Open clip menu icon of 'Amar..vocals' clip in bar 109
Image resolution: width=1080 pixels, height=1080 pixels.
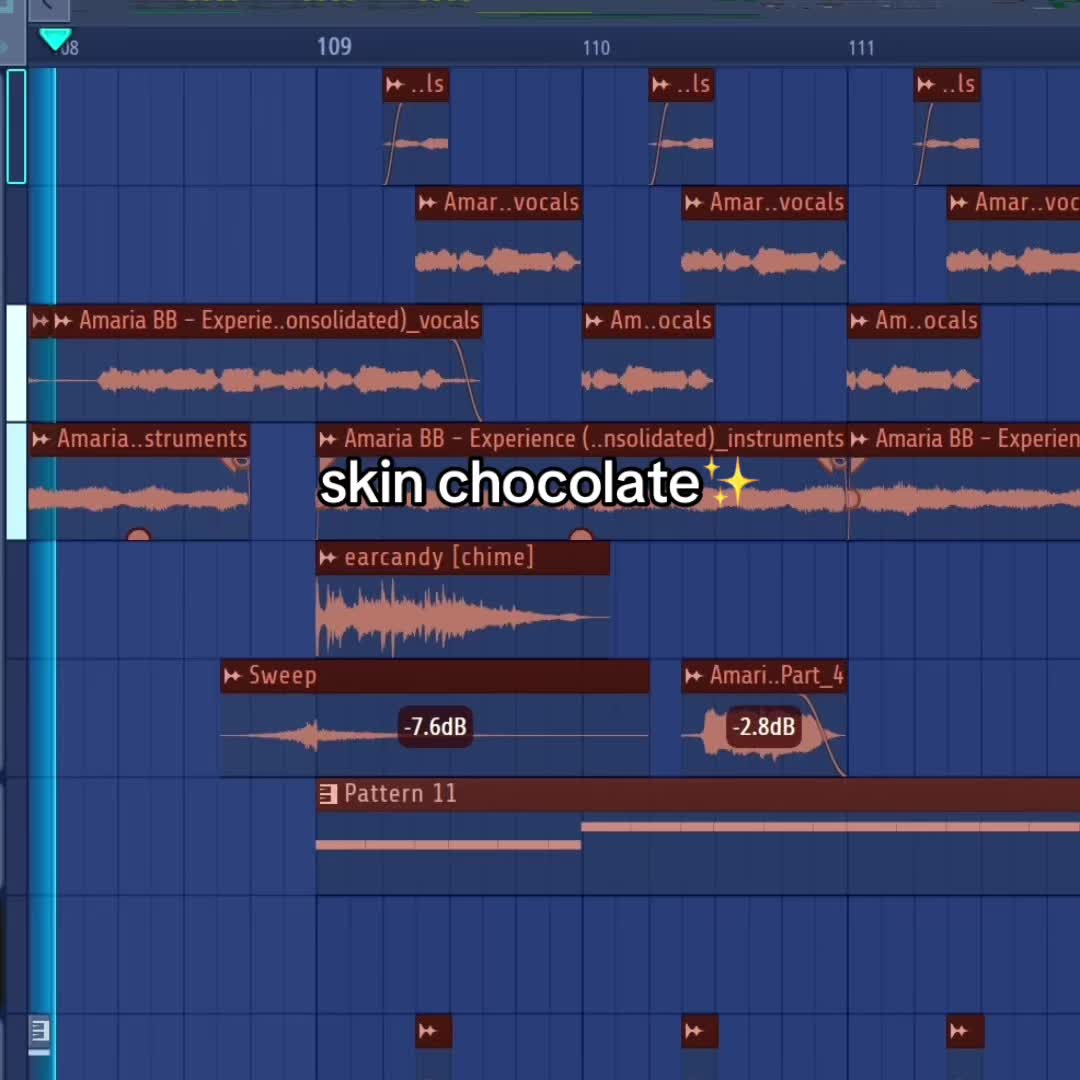pyautogui.click(x=428, y=203)
